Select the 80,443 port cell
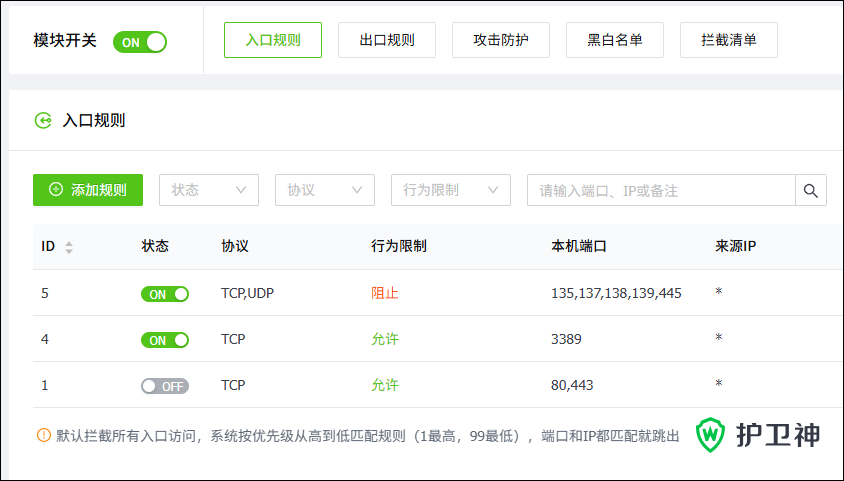The image size is (844, 481). tap(572, 385)
